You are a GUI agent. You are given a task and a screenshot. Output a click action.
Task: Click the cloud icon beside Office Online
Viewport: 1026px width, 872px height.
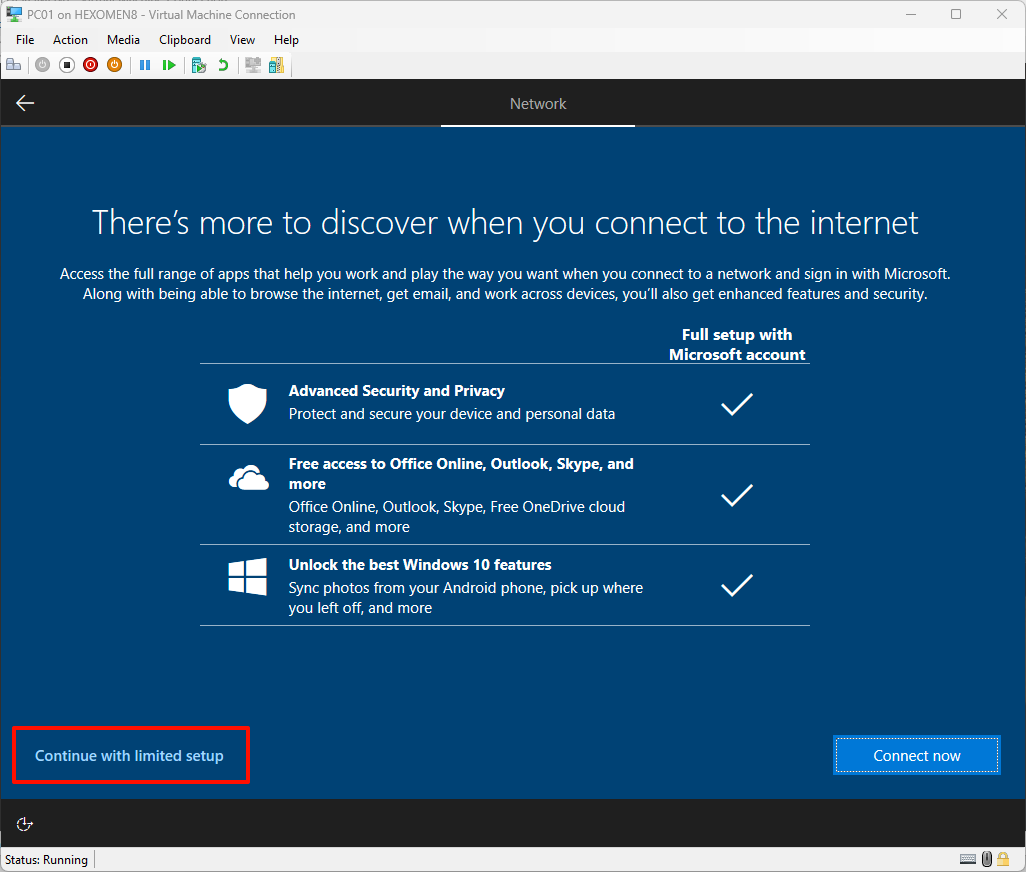[249, 478]
